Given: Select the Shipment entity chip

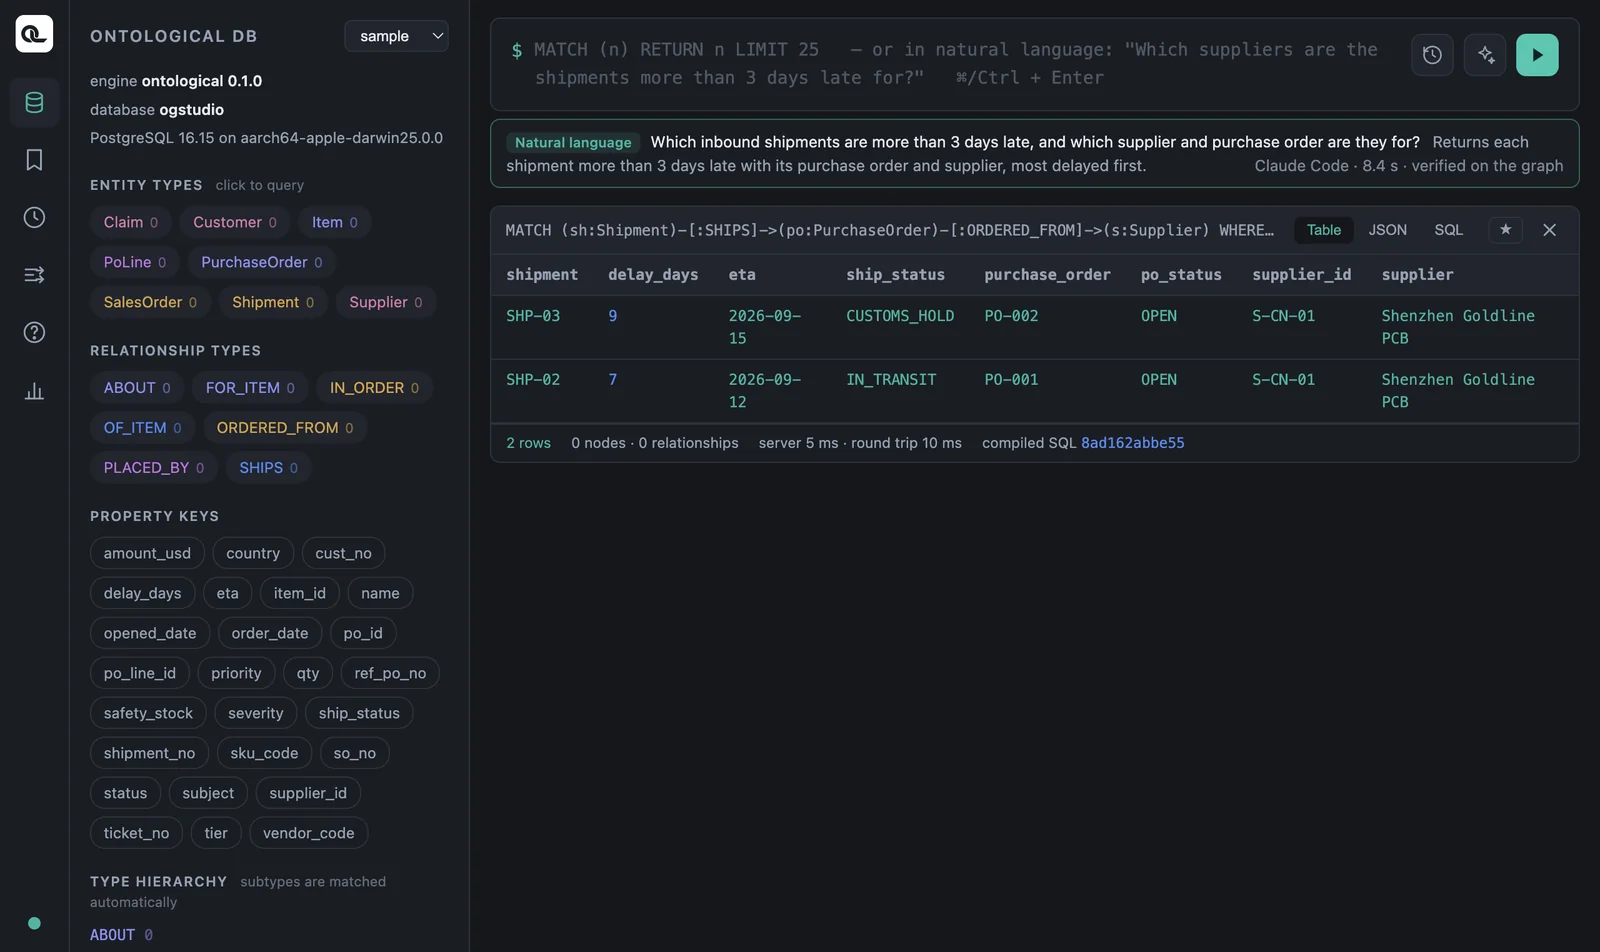Looking at the screenshot, I should (273, 302).
